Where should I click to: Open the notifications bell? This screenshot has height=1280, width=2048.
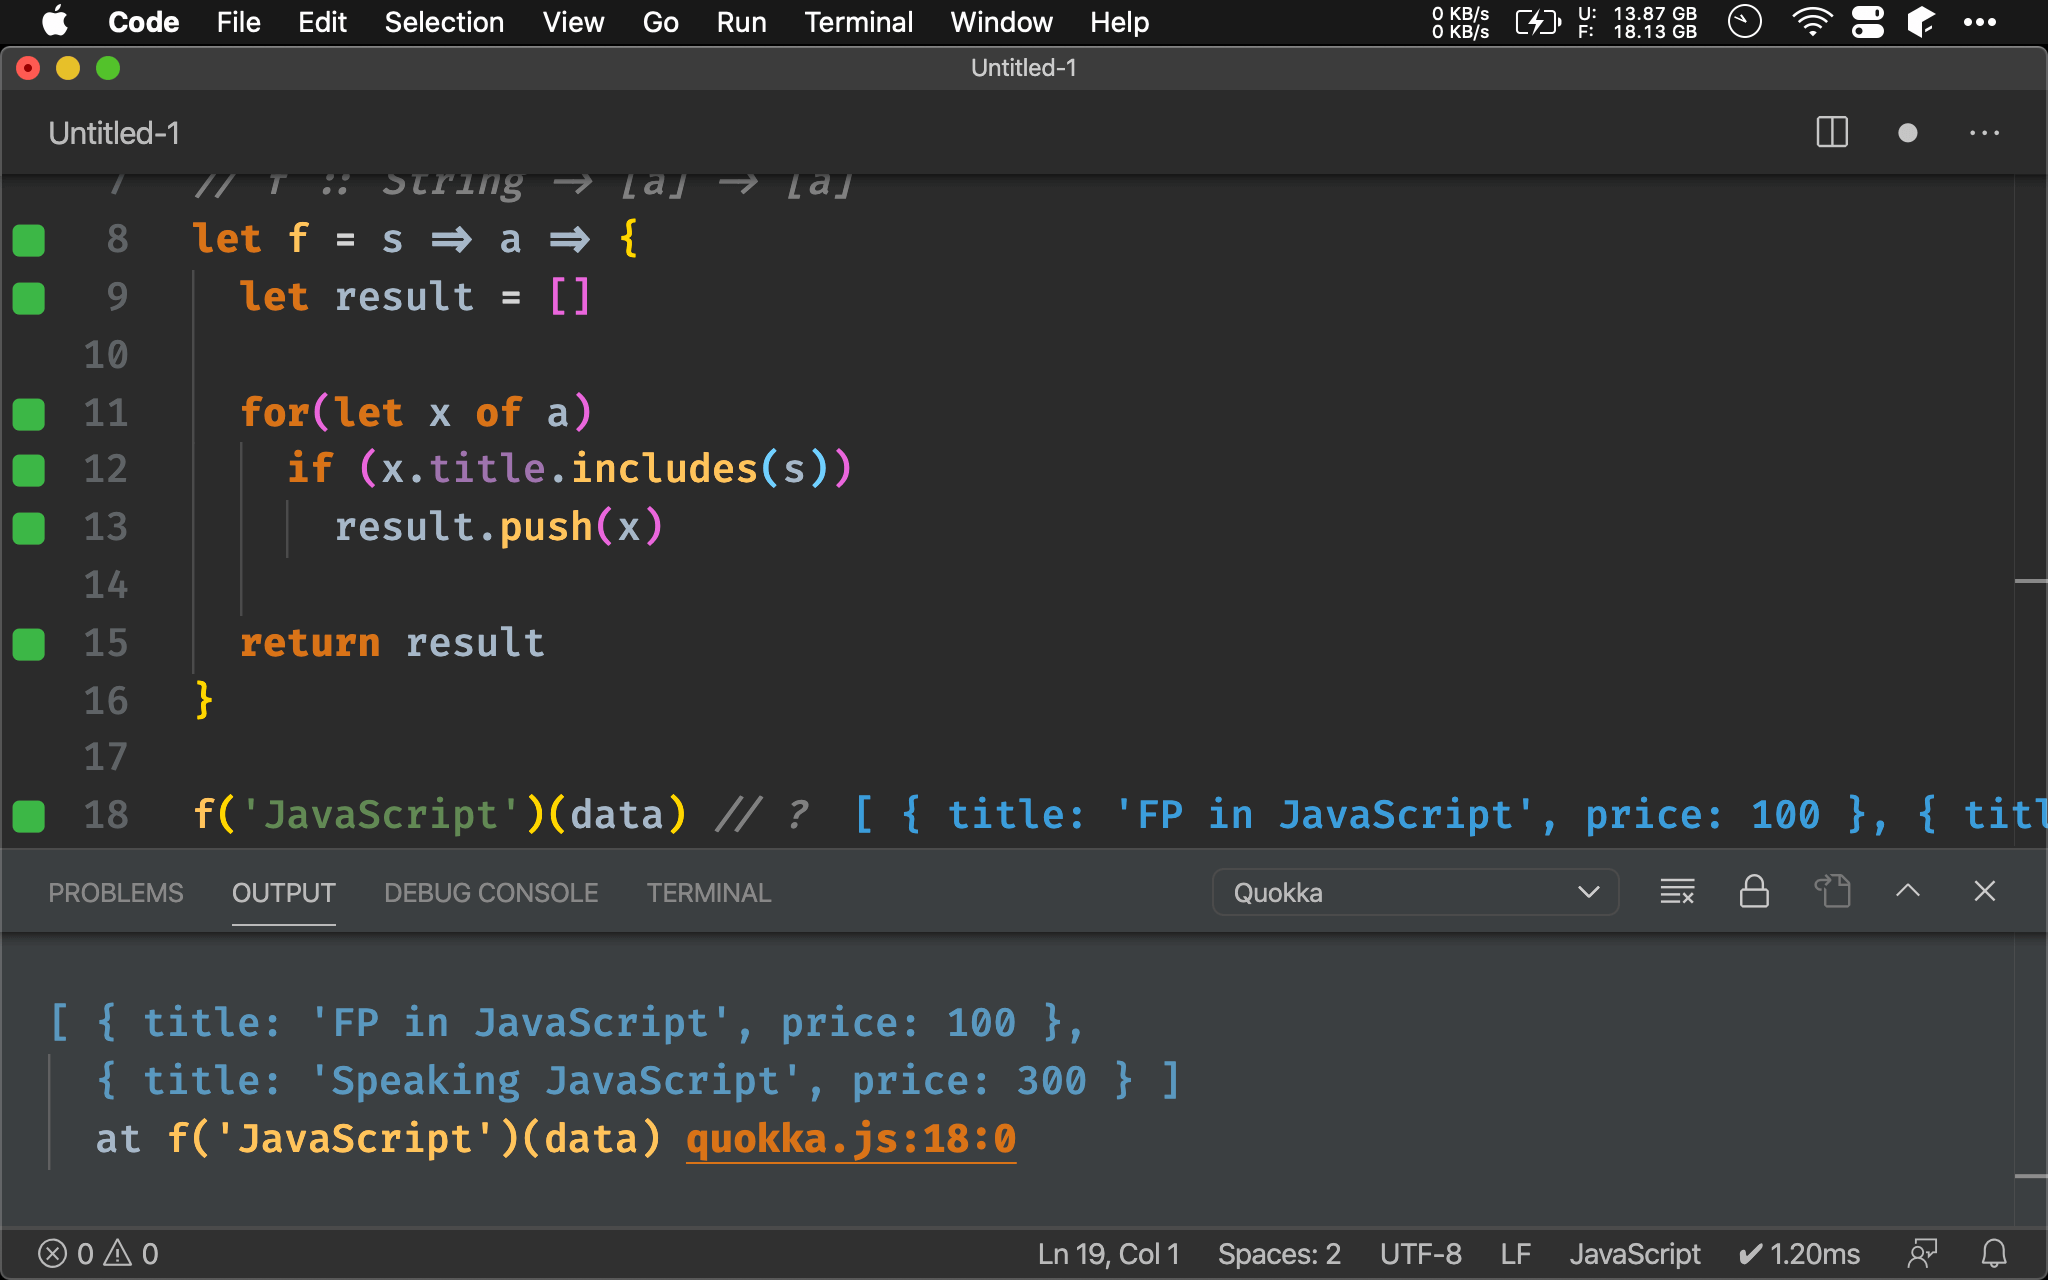[x=1994, y=1254]
